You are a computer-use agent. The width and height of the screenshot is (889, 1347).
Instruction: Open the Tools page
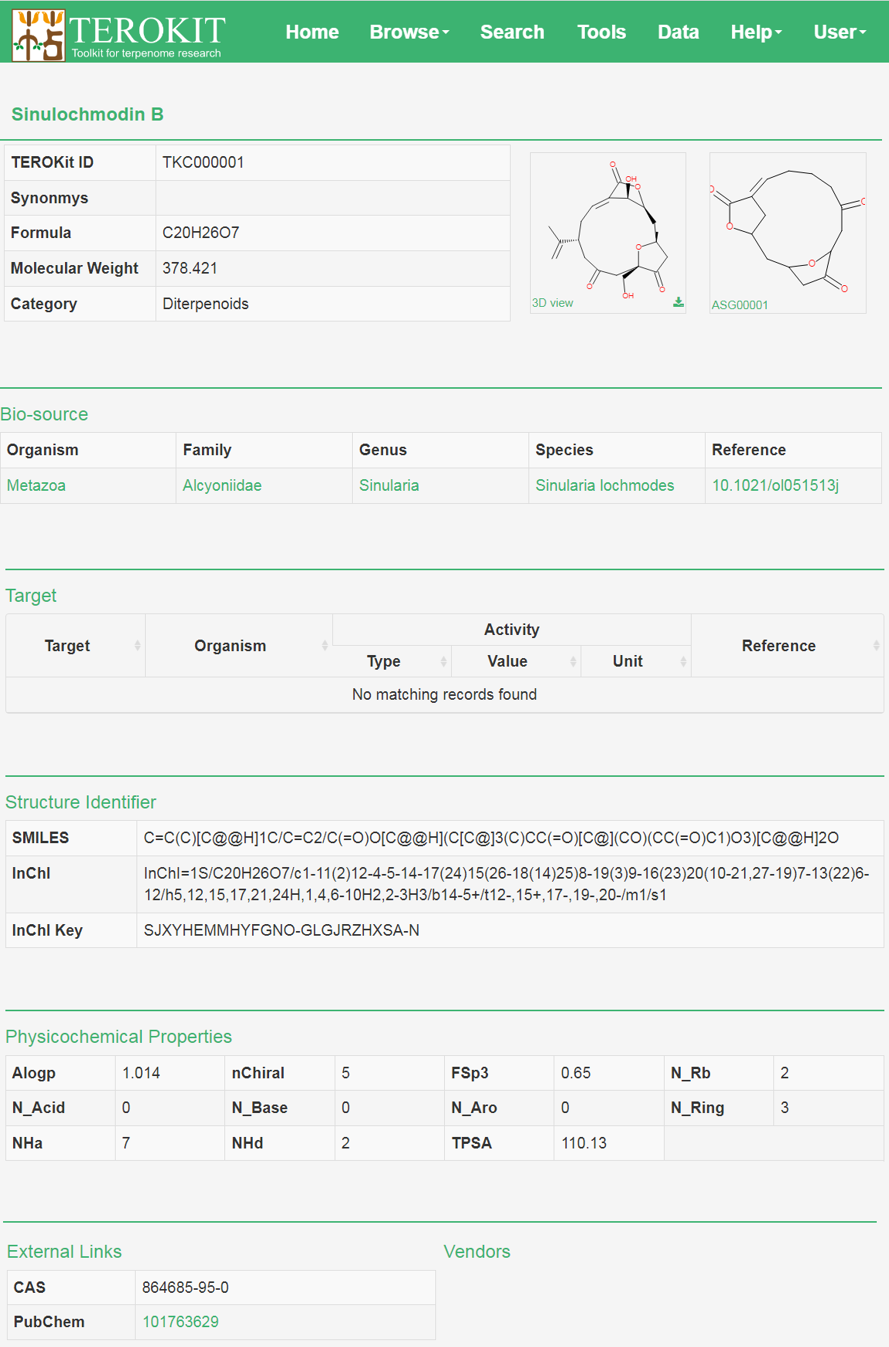601,32
